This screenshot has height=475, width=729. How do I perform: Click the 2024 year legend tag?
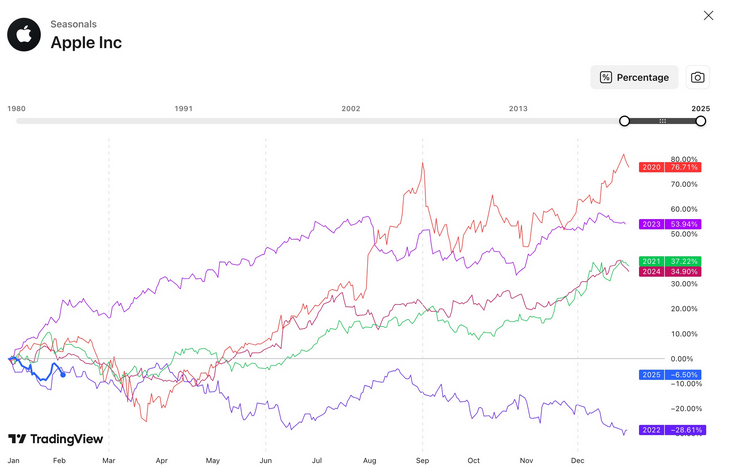651,272
